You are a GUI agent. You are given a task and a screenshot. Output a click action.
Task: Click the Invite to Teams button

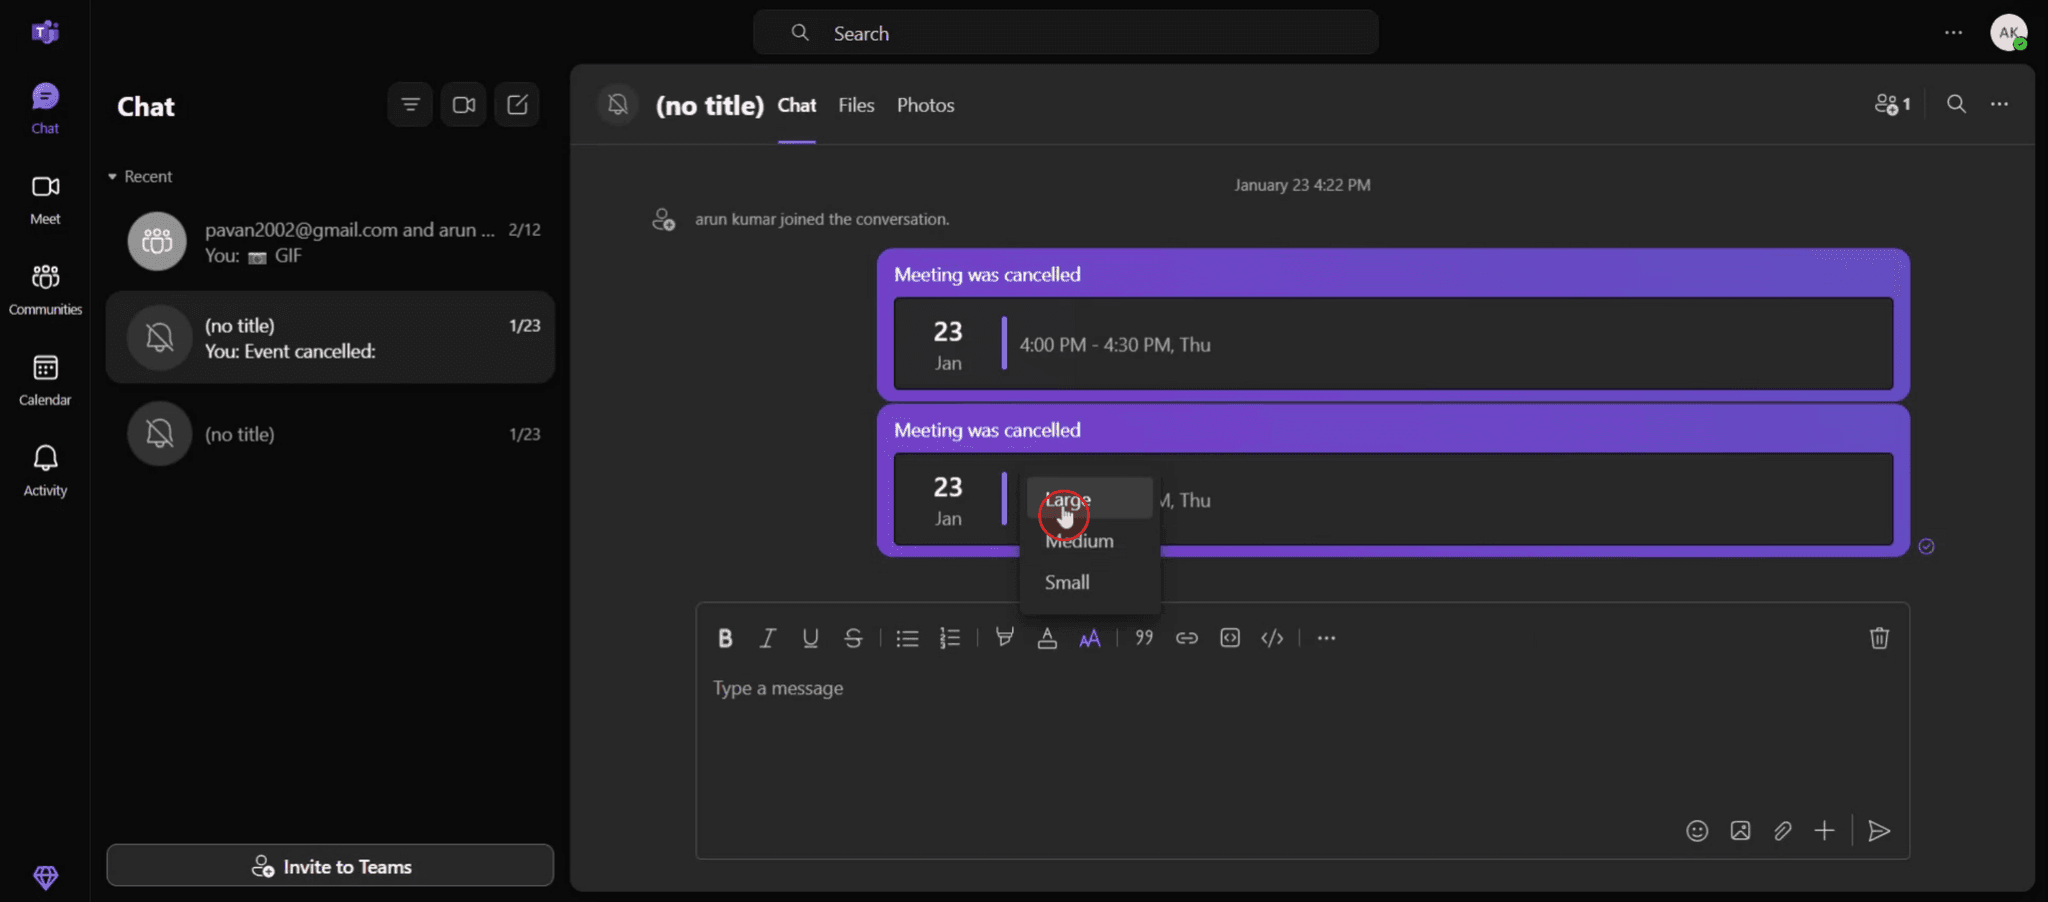330,865
